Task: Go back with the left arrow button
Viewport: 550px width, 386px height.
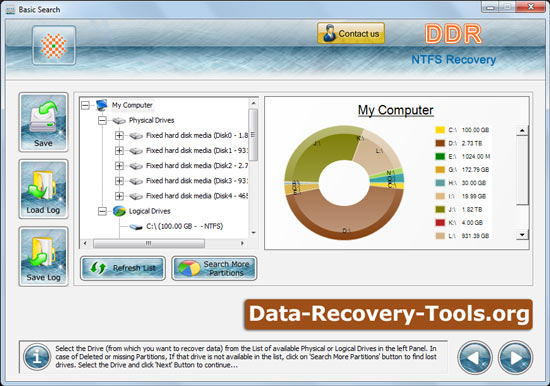Action: (x=475, y=358)
